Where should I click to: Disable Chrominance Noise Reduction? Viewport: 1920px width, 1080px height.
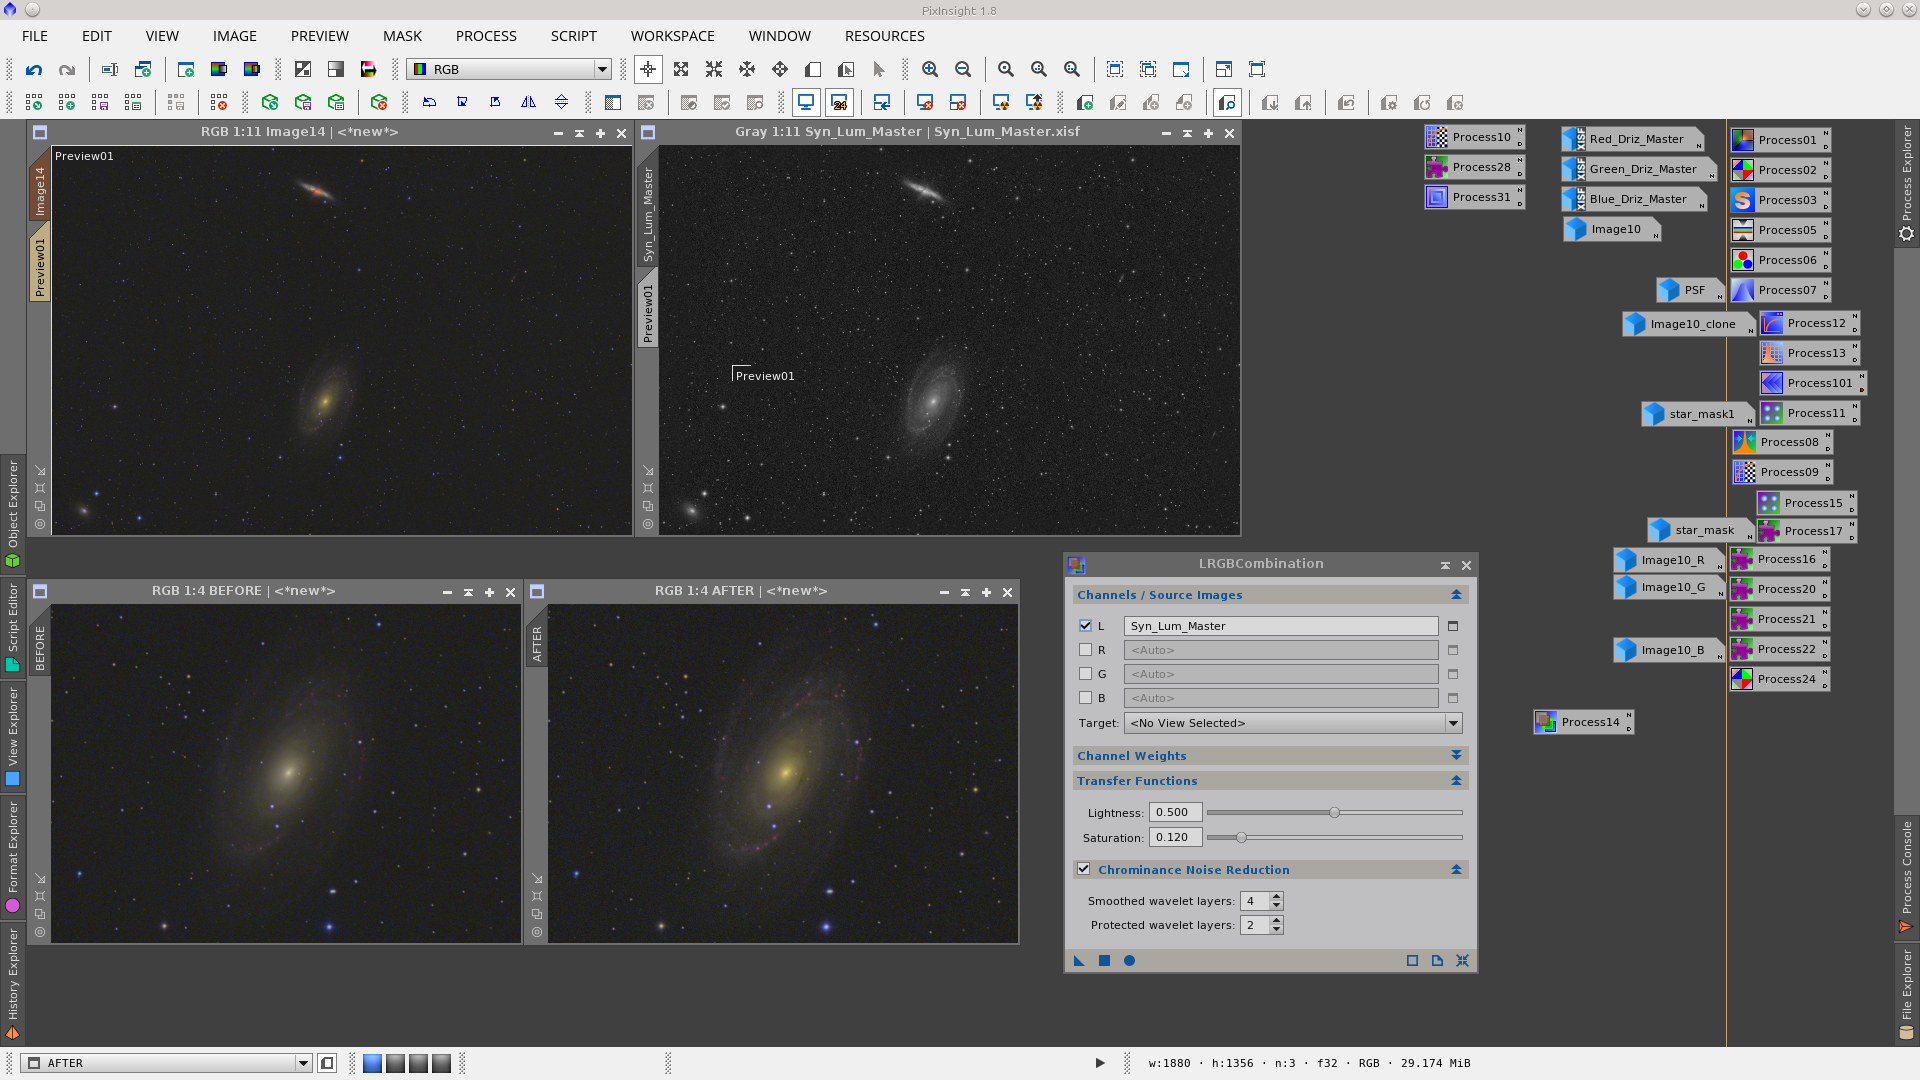pos(1085,869)
